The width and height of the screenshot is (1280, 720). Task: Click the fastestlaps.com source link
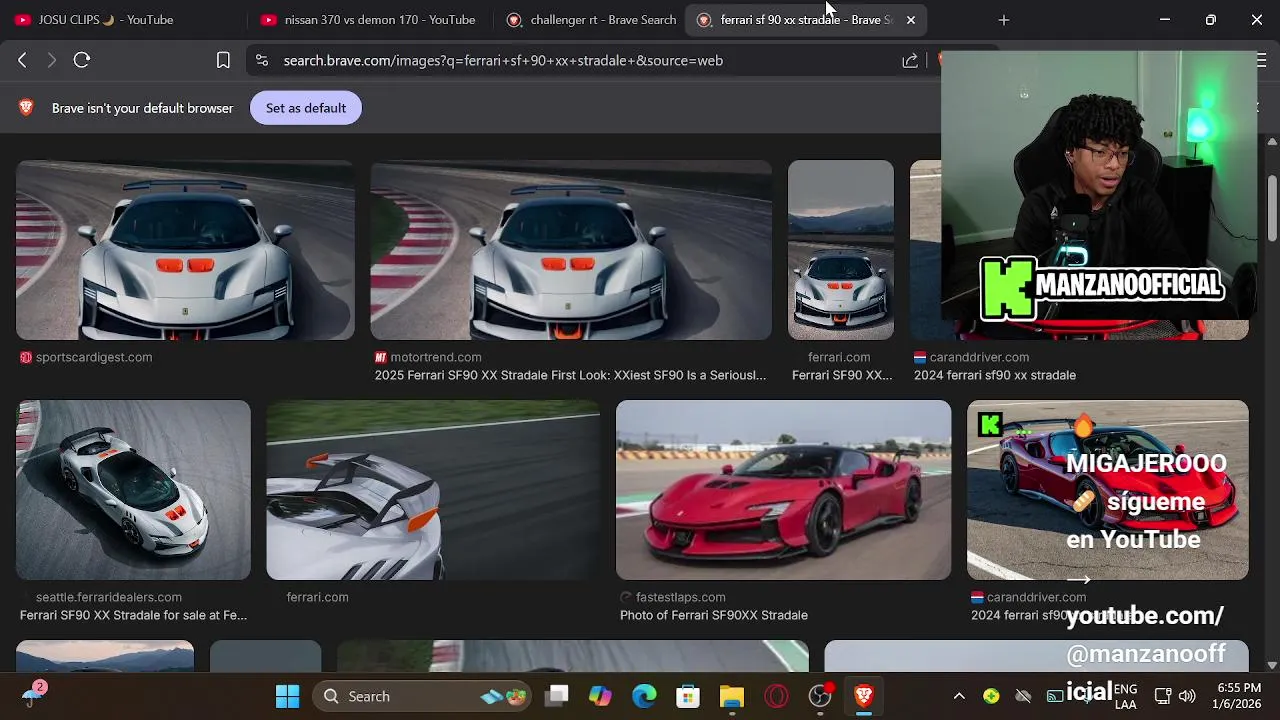point(681,597)
